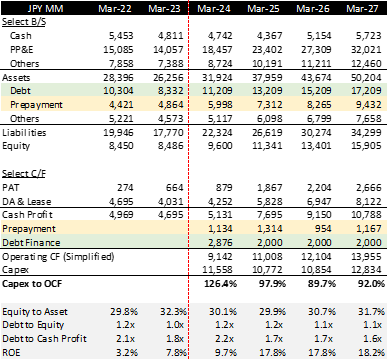Viewport: 388px width, 360px height.
Task: Select the DA & Lease row label
Action: 27,202
